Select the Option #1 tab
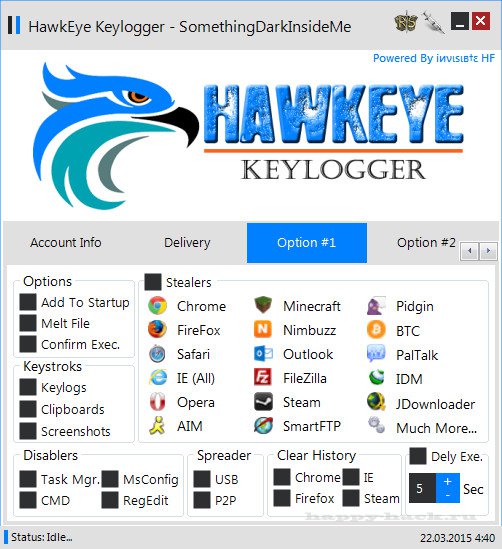This screenshot has height=549, width=502. 307,243
